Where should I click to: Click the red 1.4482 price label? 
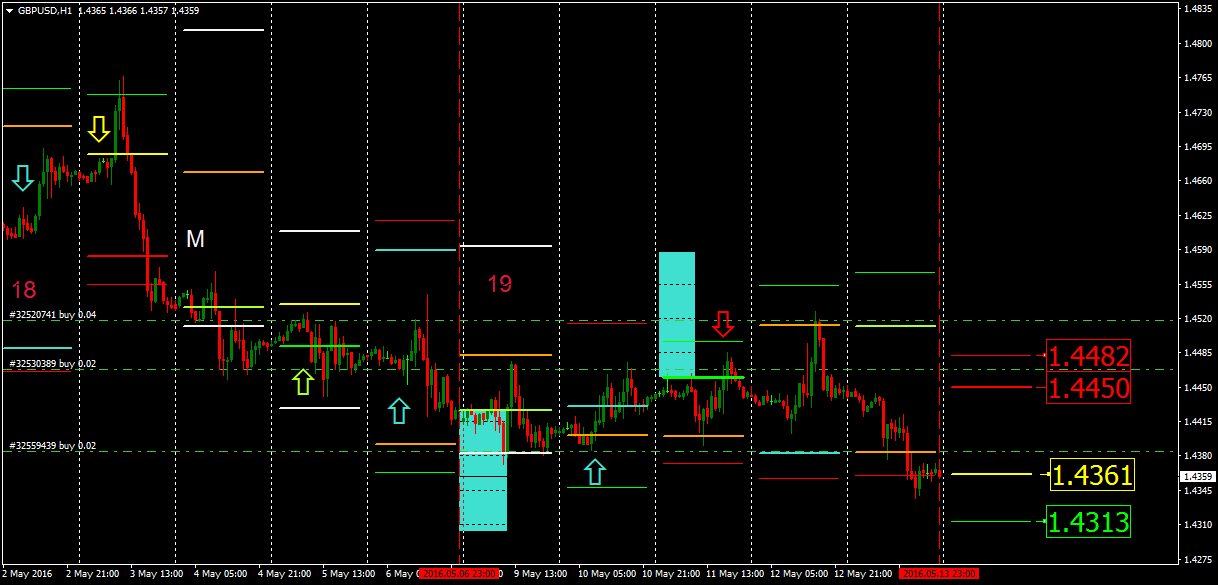(x=1089, y=355)
